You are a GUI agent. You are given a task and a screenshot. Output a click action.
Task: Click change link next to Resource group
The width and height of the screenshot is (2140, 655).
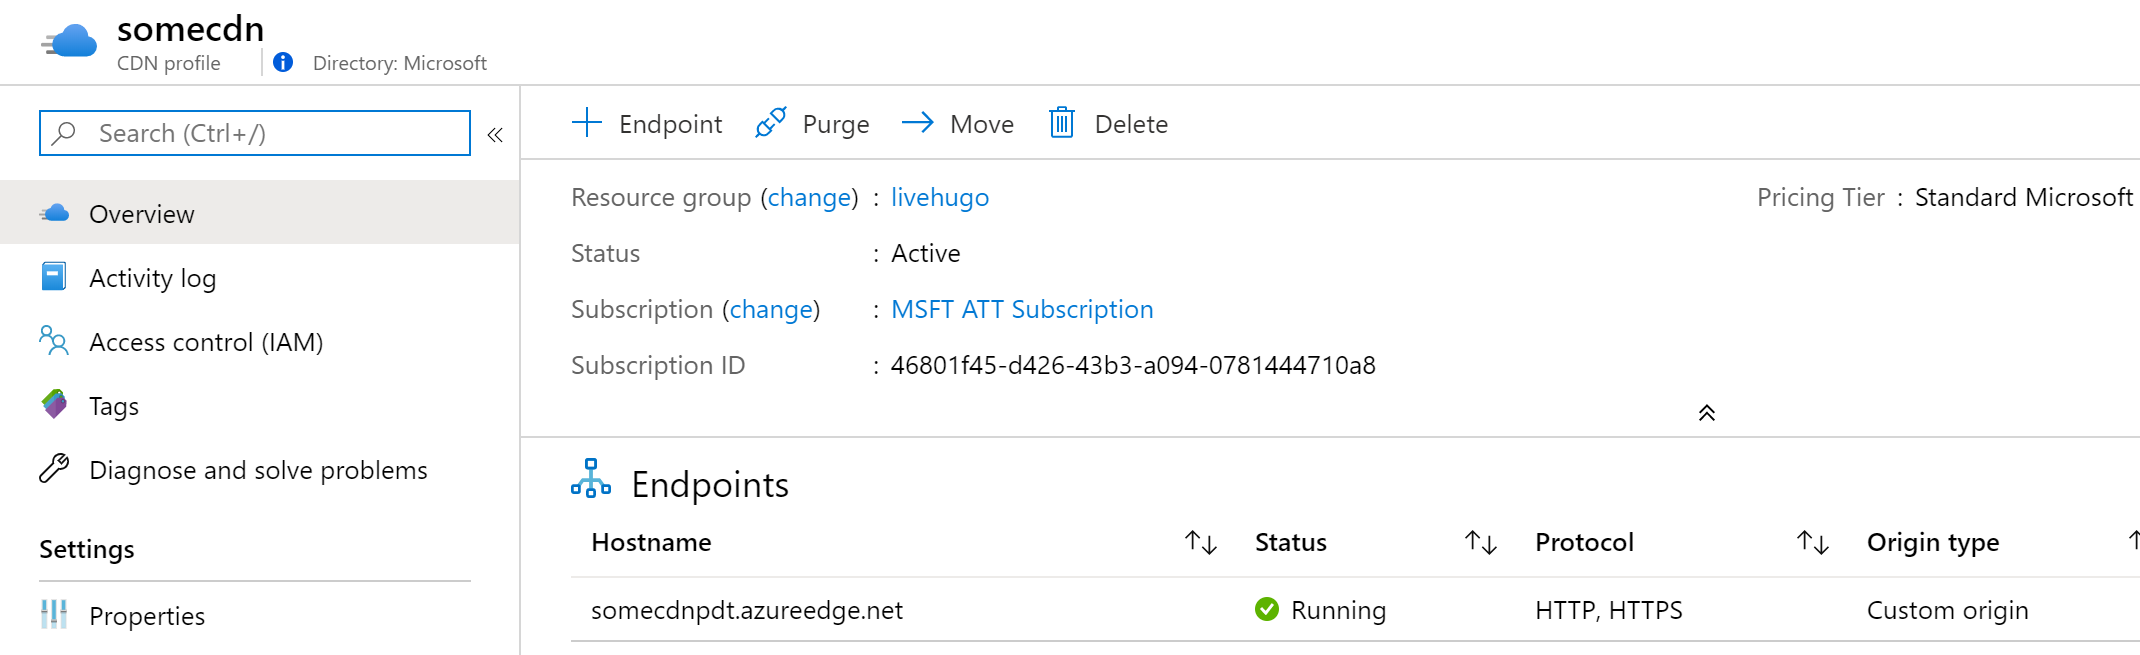809,198
